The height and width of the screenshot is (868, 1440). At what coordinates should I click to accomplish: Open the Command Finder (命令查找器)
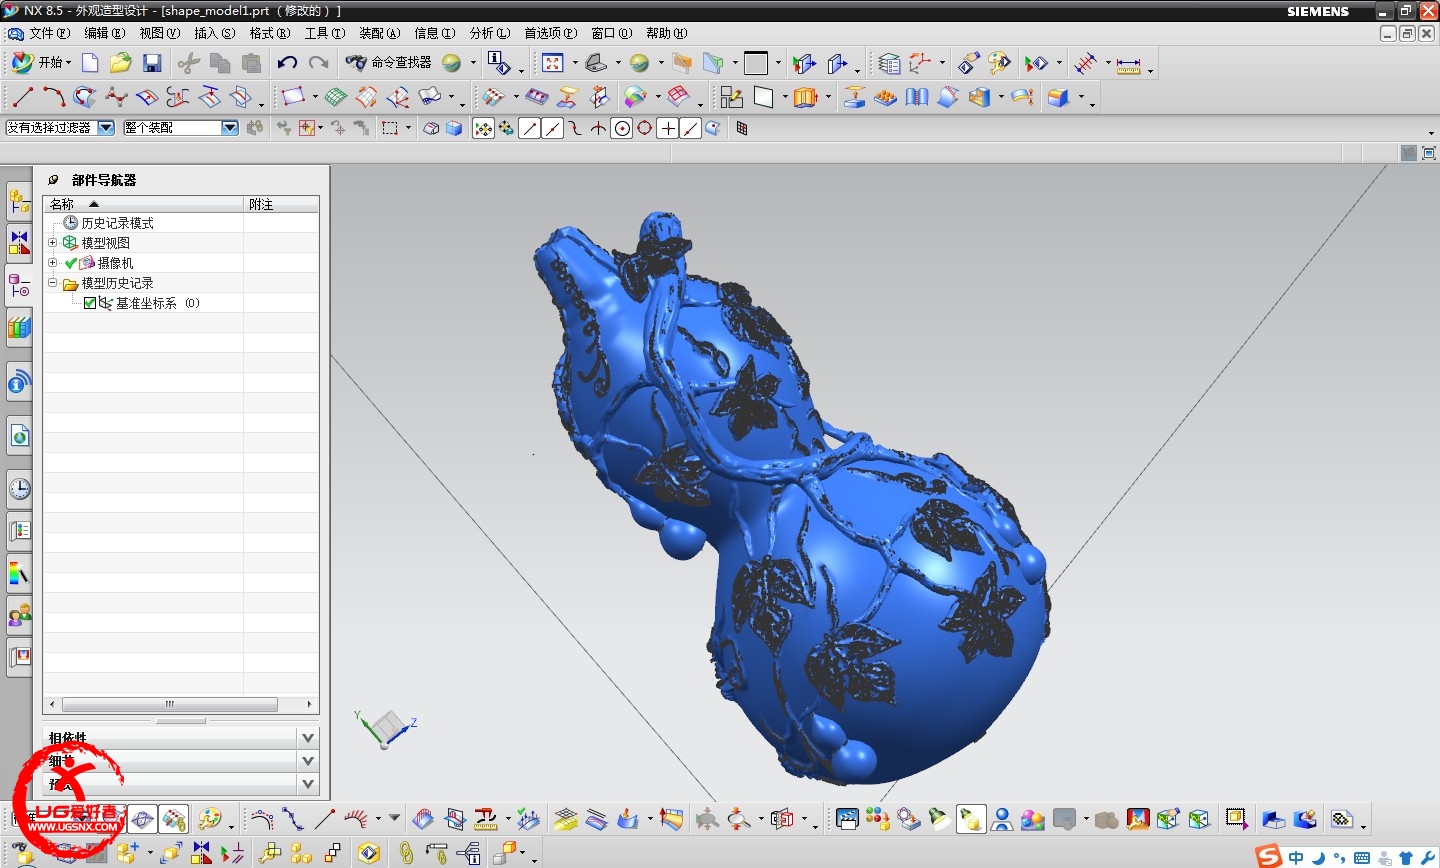click(389, 63)
